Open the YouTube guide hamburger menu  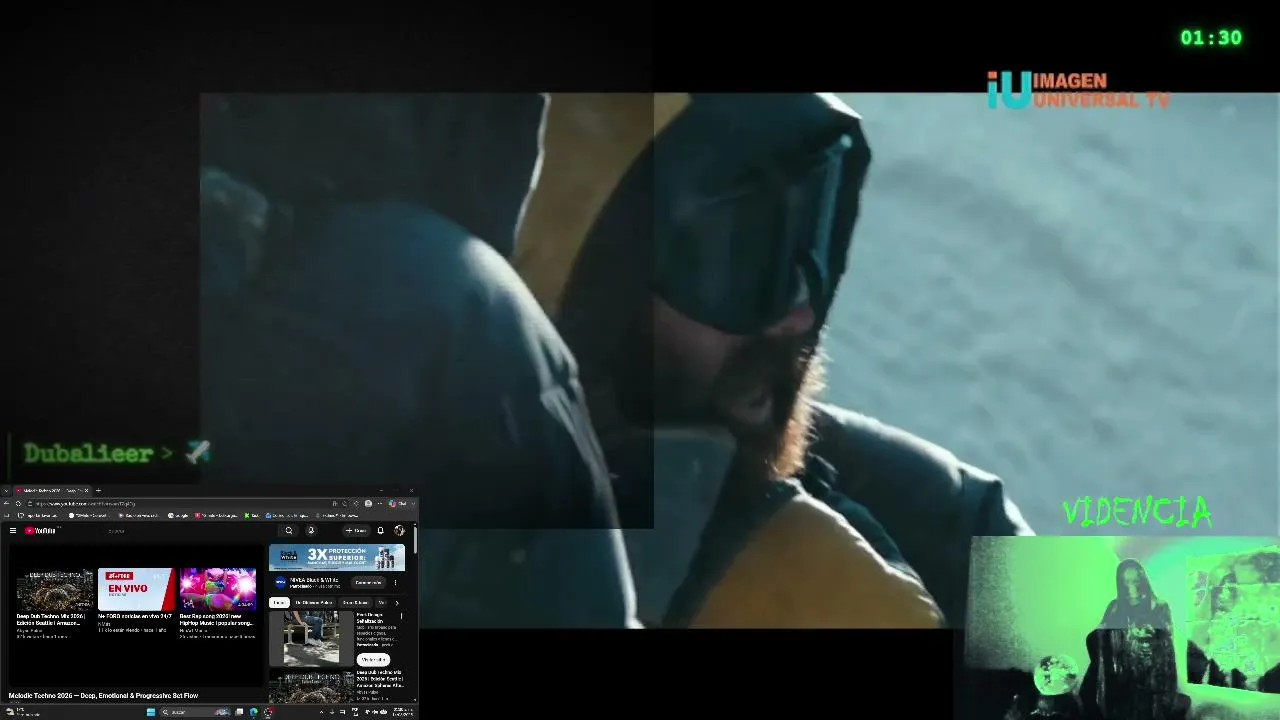(x=12, y=531)
